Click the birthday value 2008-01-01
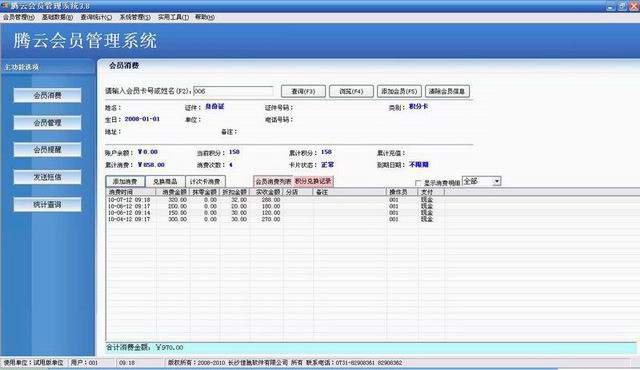This screenshot has width=640, height=370. coord(142,119)
